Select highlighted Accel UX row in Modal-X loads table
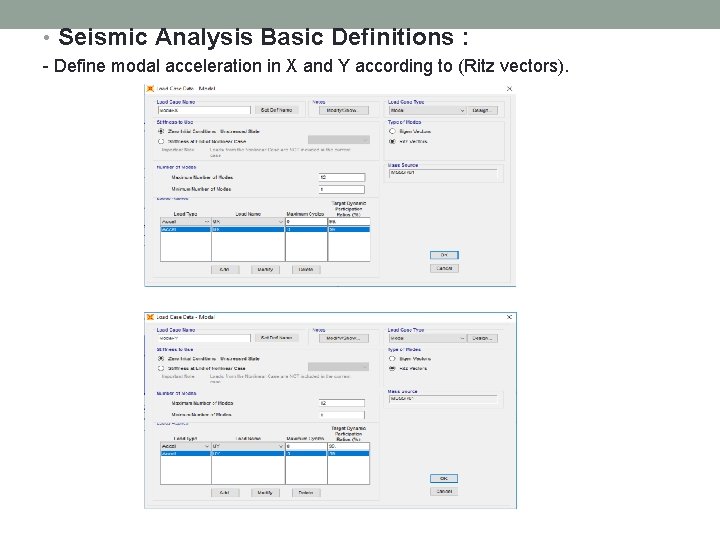 pos(265,229)
